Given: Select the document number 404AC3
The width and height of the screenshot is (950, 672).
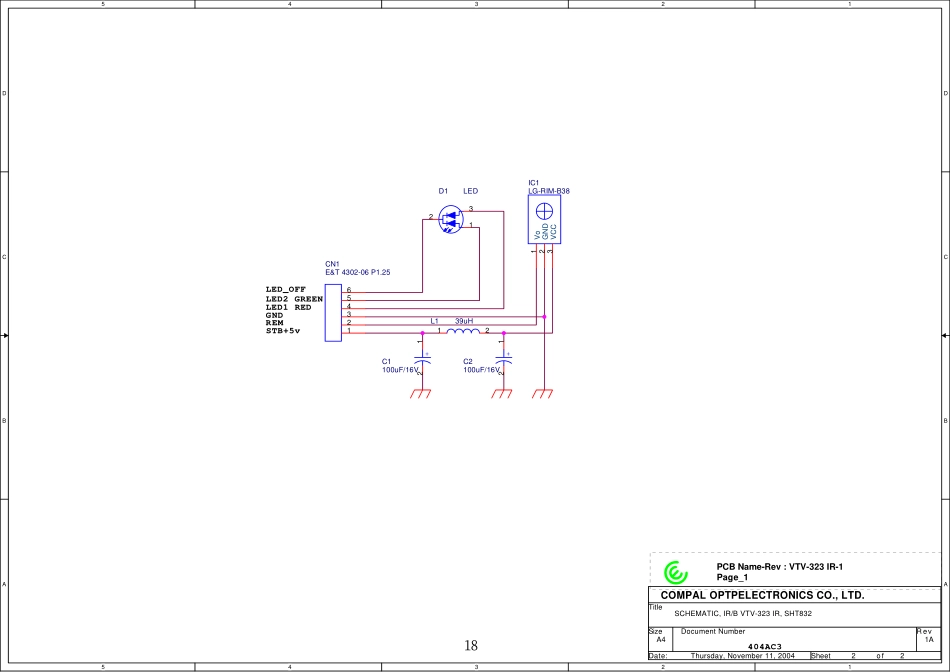Looking at the screenshot, I should tap(765, 647).
